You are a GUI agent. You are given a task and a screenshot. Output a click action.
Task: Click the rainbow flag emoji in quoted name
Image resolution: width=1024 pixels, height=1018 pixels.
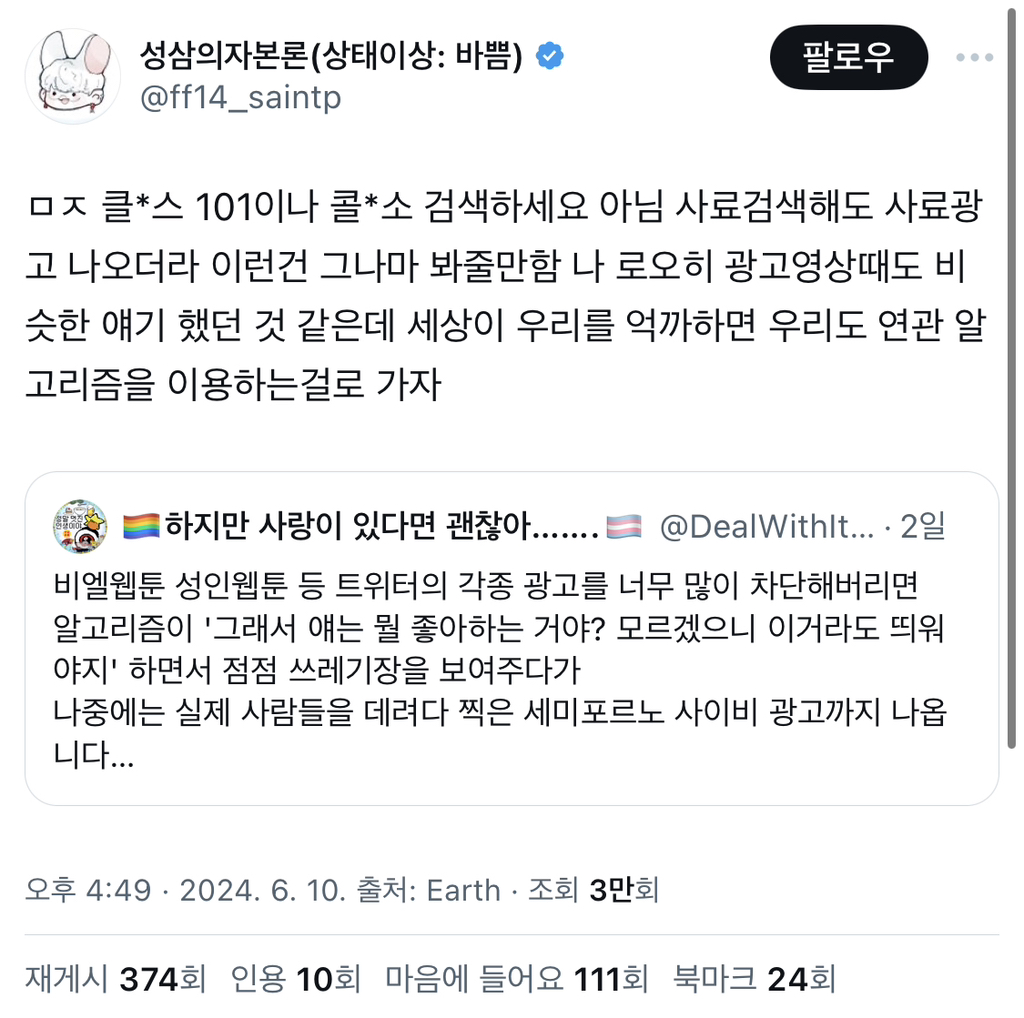click(x=141, y=526)
